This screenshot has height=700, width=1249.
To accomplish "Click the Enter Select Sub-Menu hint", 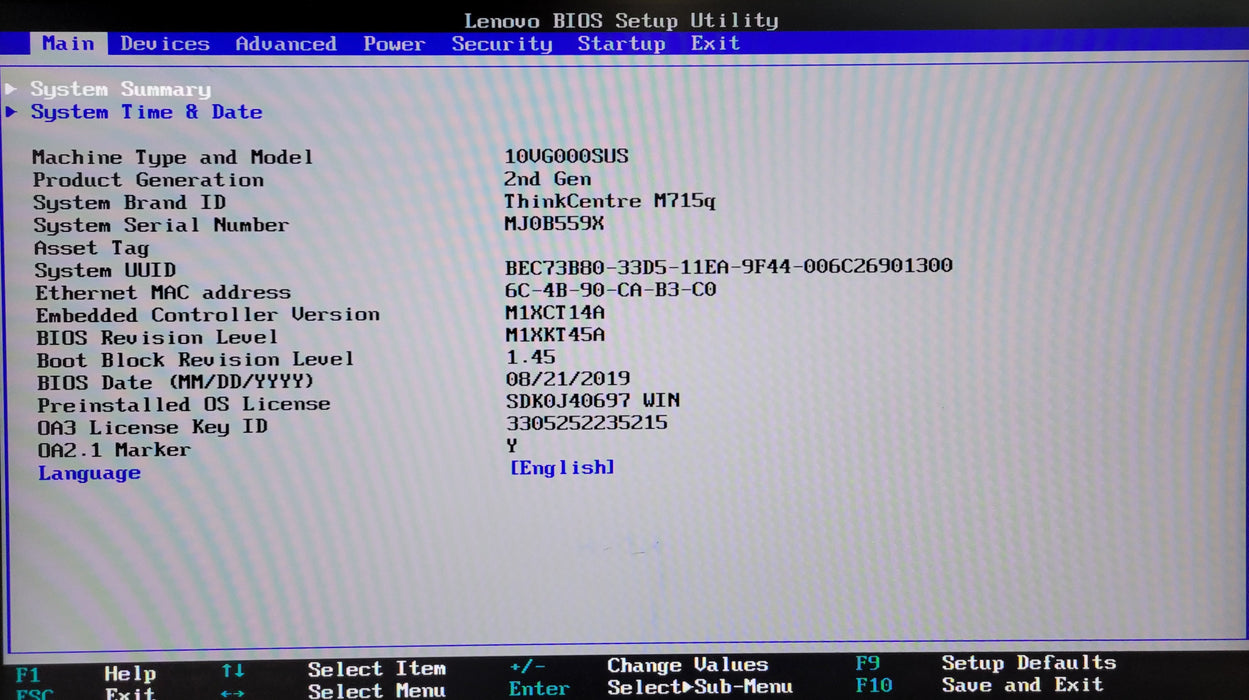I will tap(651, 688).
